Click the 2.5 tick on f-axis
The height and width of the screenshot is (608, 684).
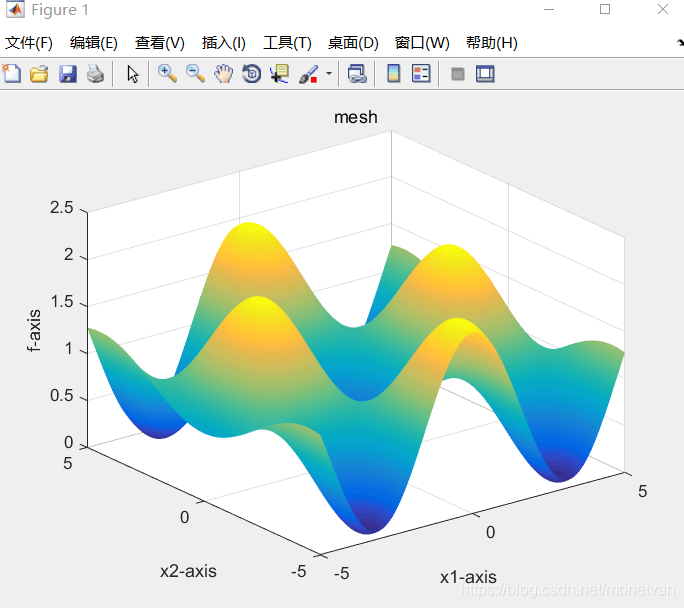[62, 208]
